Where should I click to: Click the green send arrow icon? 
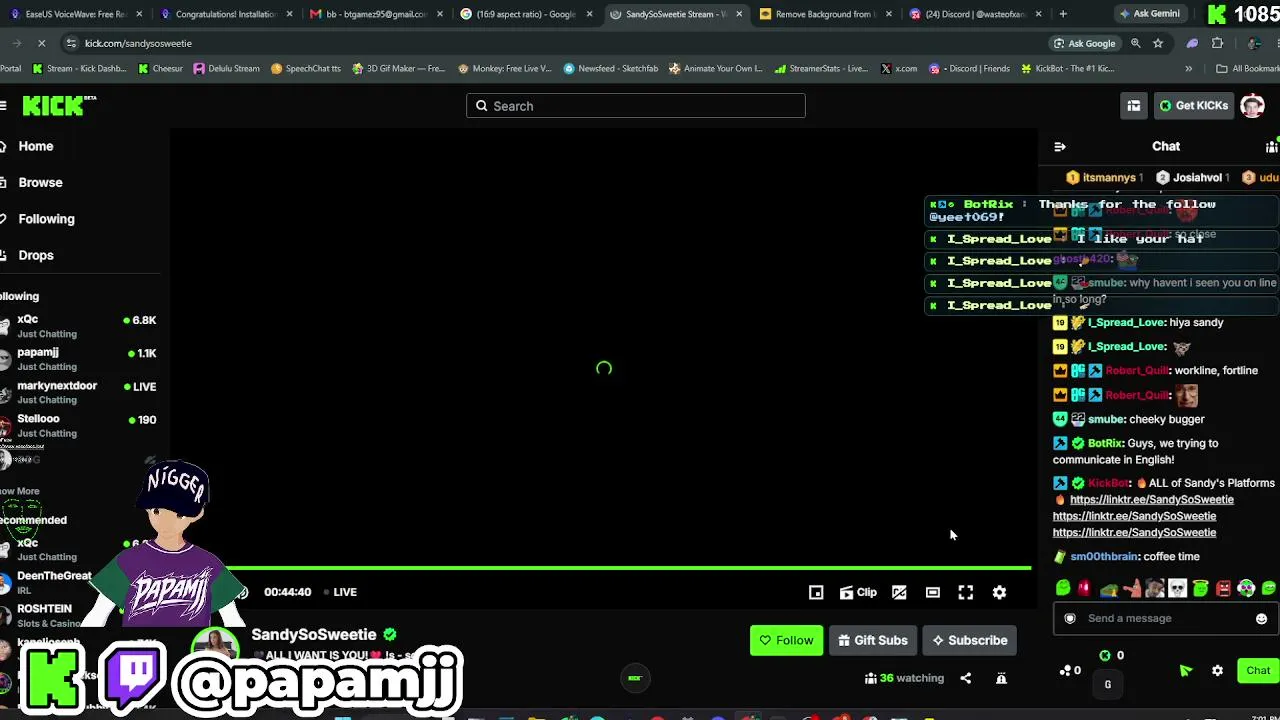coord(1185,670)
